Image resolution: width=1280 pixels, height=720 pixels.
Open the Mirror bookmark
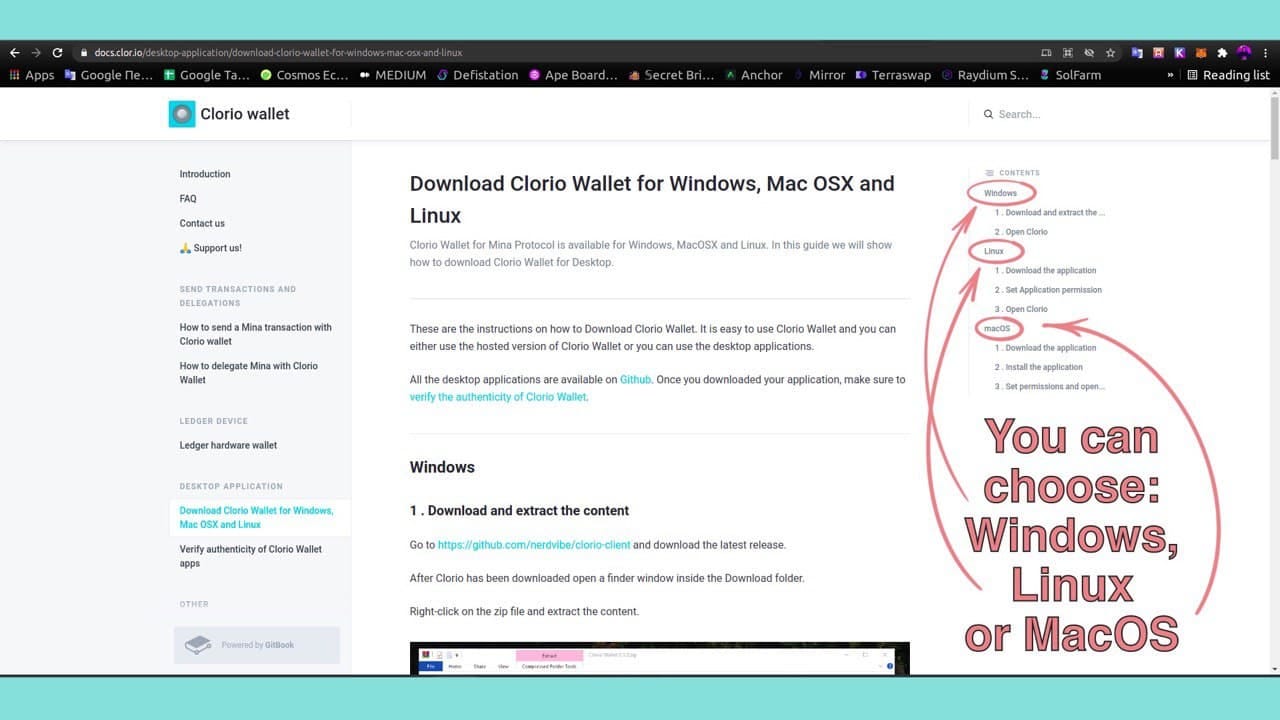(x=819, y=75)
